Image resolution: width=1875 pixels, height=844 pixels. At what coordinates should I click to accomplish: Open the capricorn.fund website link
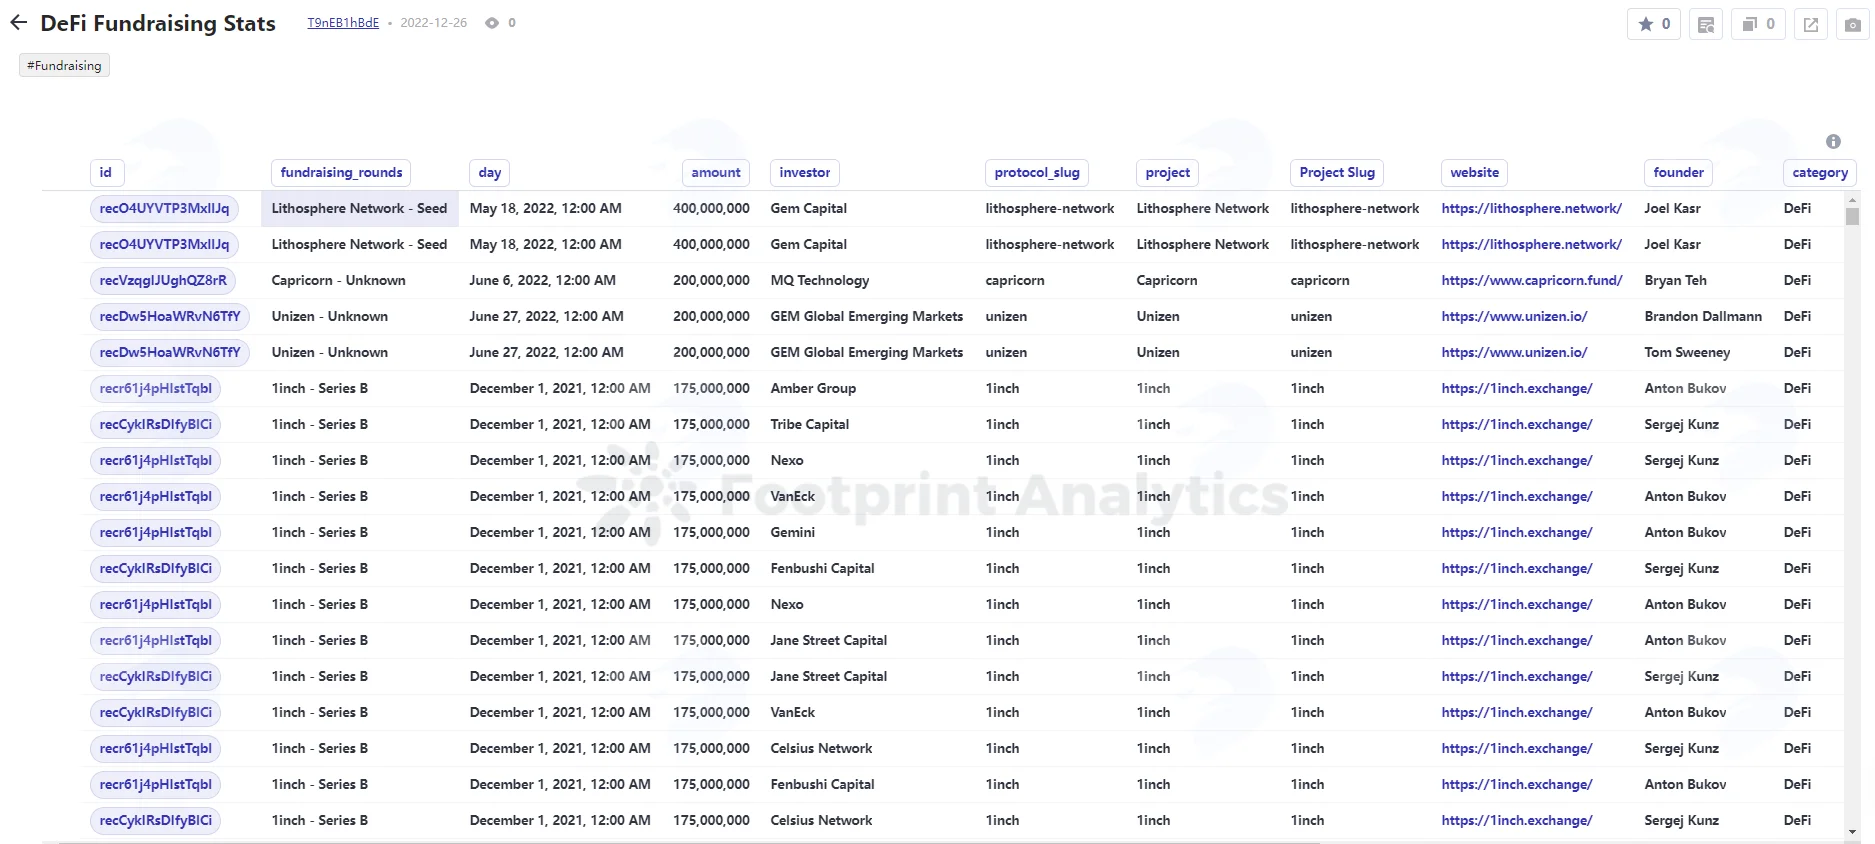coord(1532,280)
